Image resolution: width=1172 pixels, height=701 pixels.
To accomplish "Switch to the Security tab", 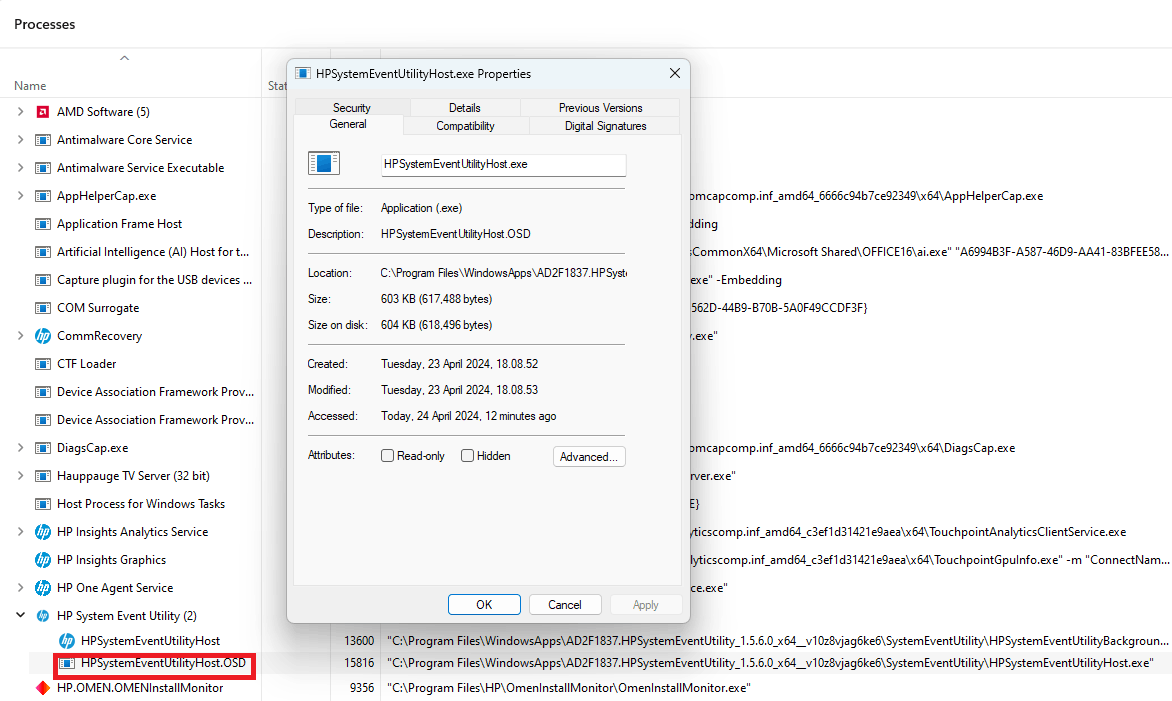I will click(351, 108).
